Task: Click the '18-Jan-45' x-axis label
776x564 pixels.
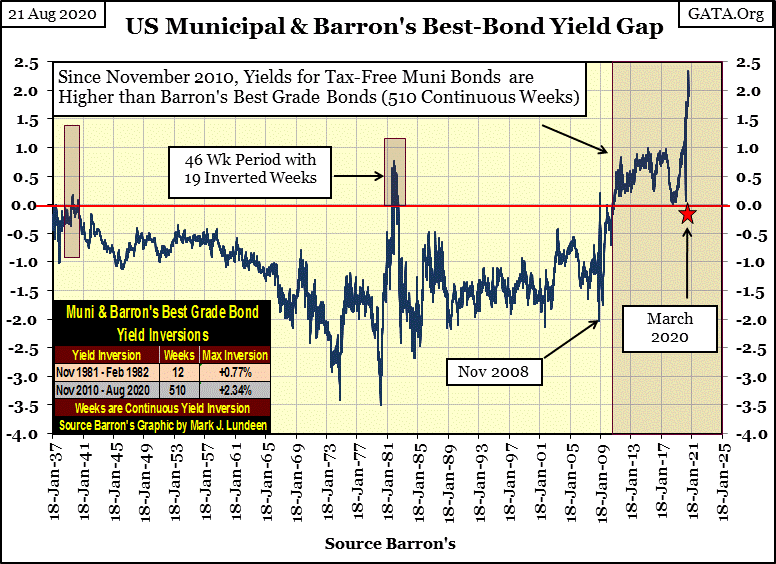Action: (x=115, y=480)
